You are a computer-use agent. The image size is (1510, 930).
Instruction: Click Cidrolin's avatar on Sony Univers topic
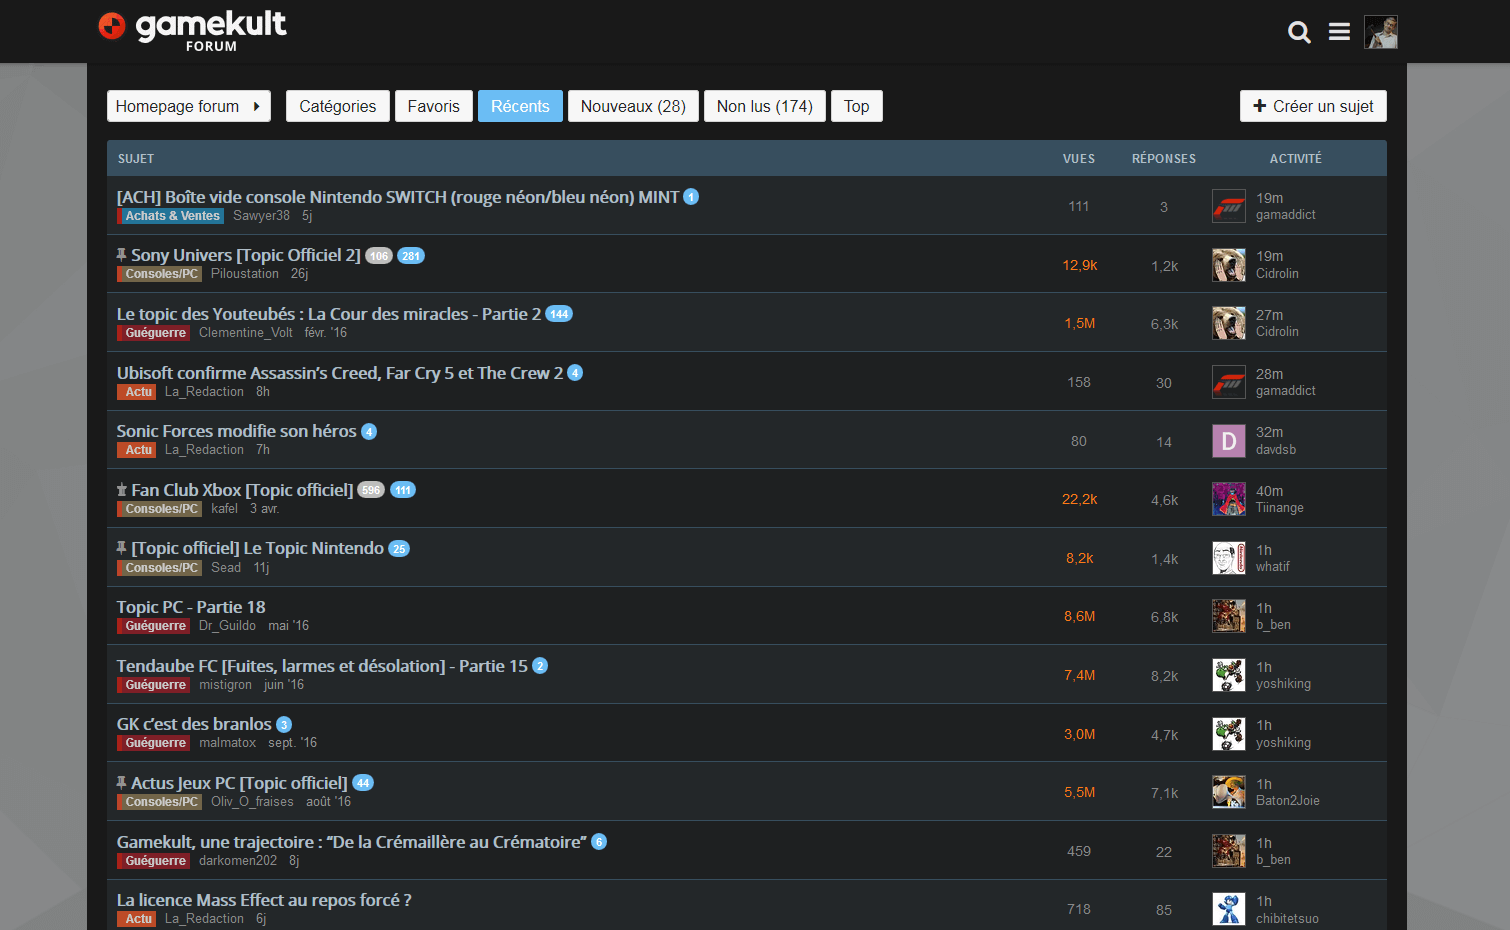tap(1228, 264)
